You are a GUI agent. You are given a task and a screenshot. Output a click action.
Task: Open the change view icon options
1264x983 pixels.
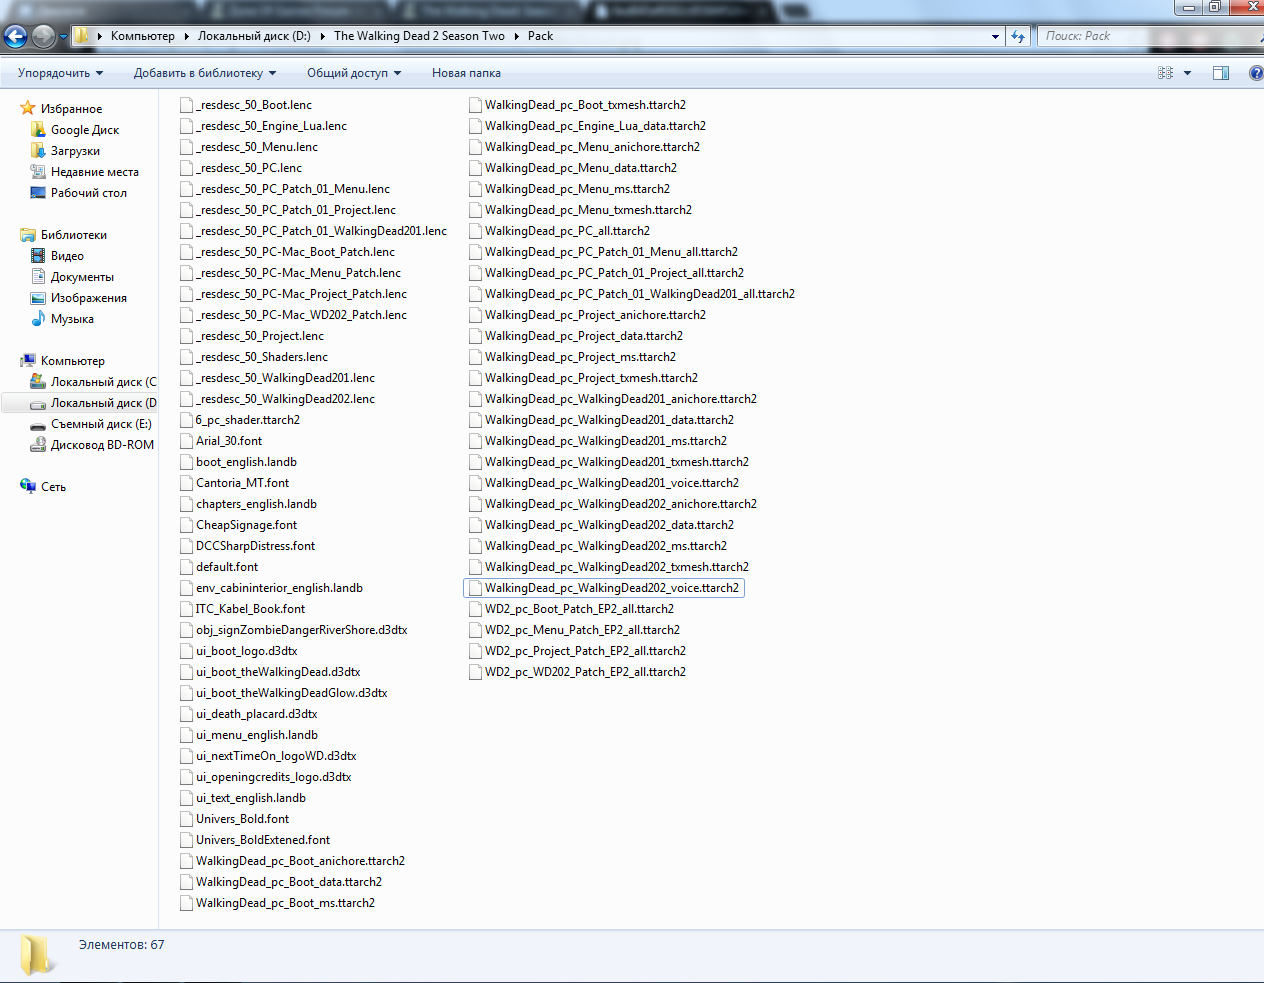[x=1165, y=73]
